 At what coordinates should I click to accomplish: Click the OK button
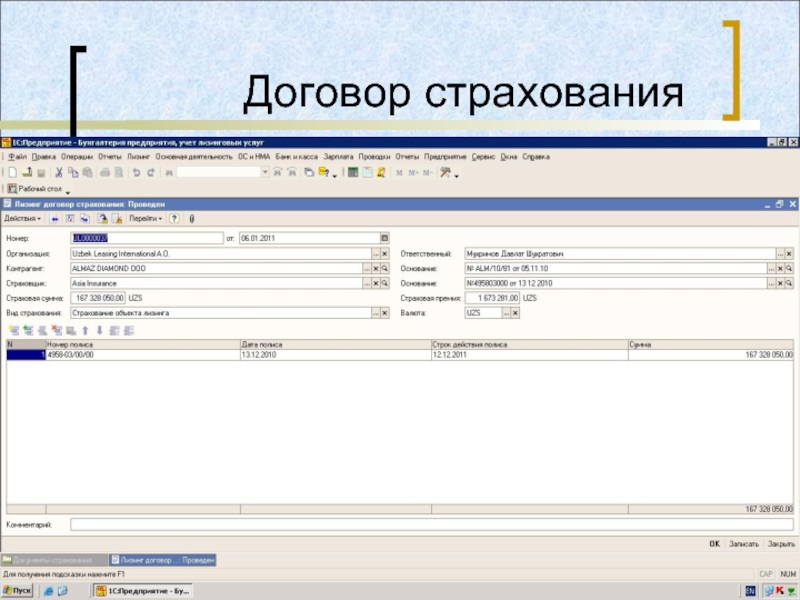[714, 544]
